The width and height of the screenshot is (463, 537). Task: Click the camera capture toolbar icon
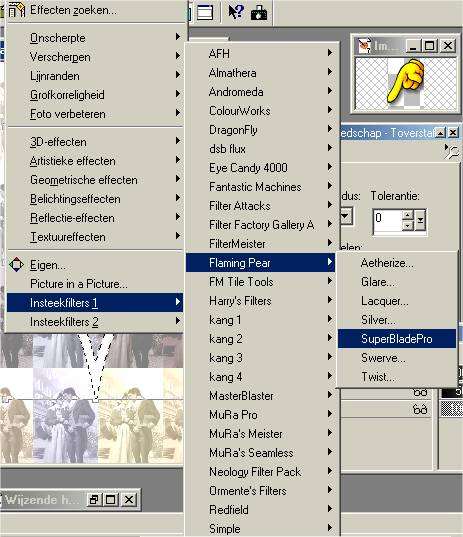click(x=259, y=12)
